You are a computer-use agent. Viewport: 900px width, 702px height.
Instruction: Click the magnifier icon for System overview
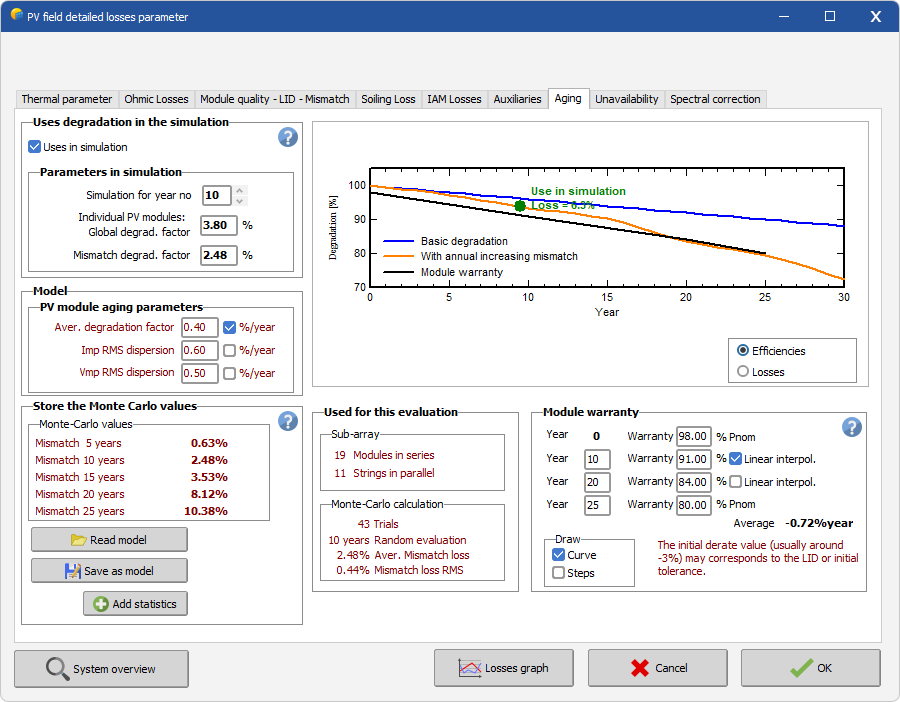pyautogui.click(x=57, y=669)
